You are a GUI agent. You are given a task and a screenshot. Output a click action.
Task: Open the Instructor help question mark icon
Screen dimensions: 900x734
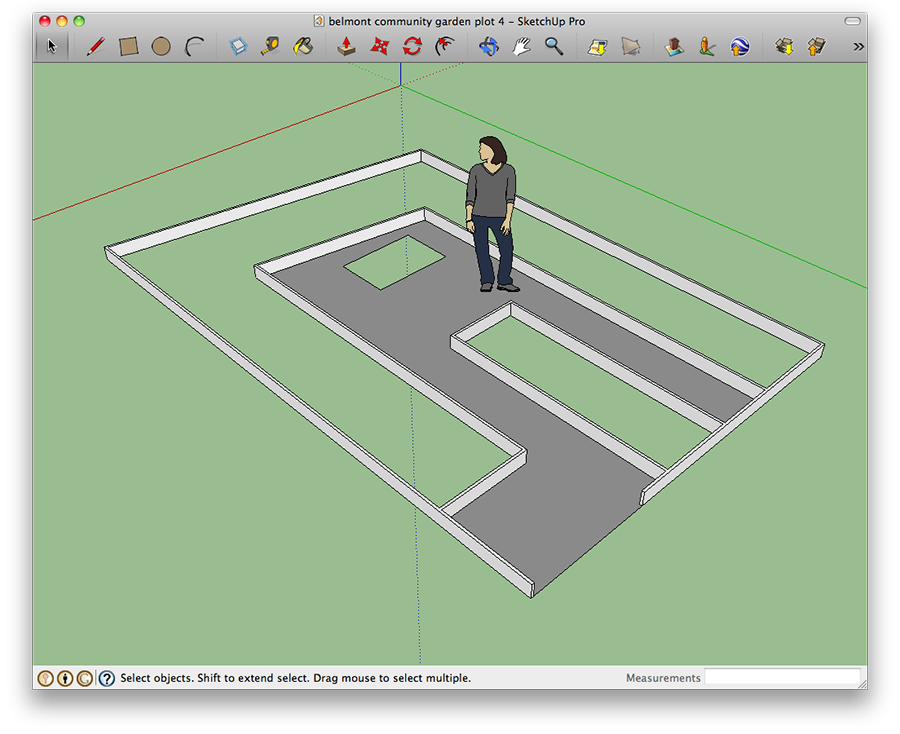(x=107, y=678)
